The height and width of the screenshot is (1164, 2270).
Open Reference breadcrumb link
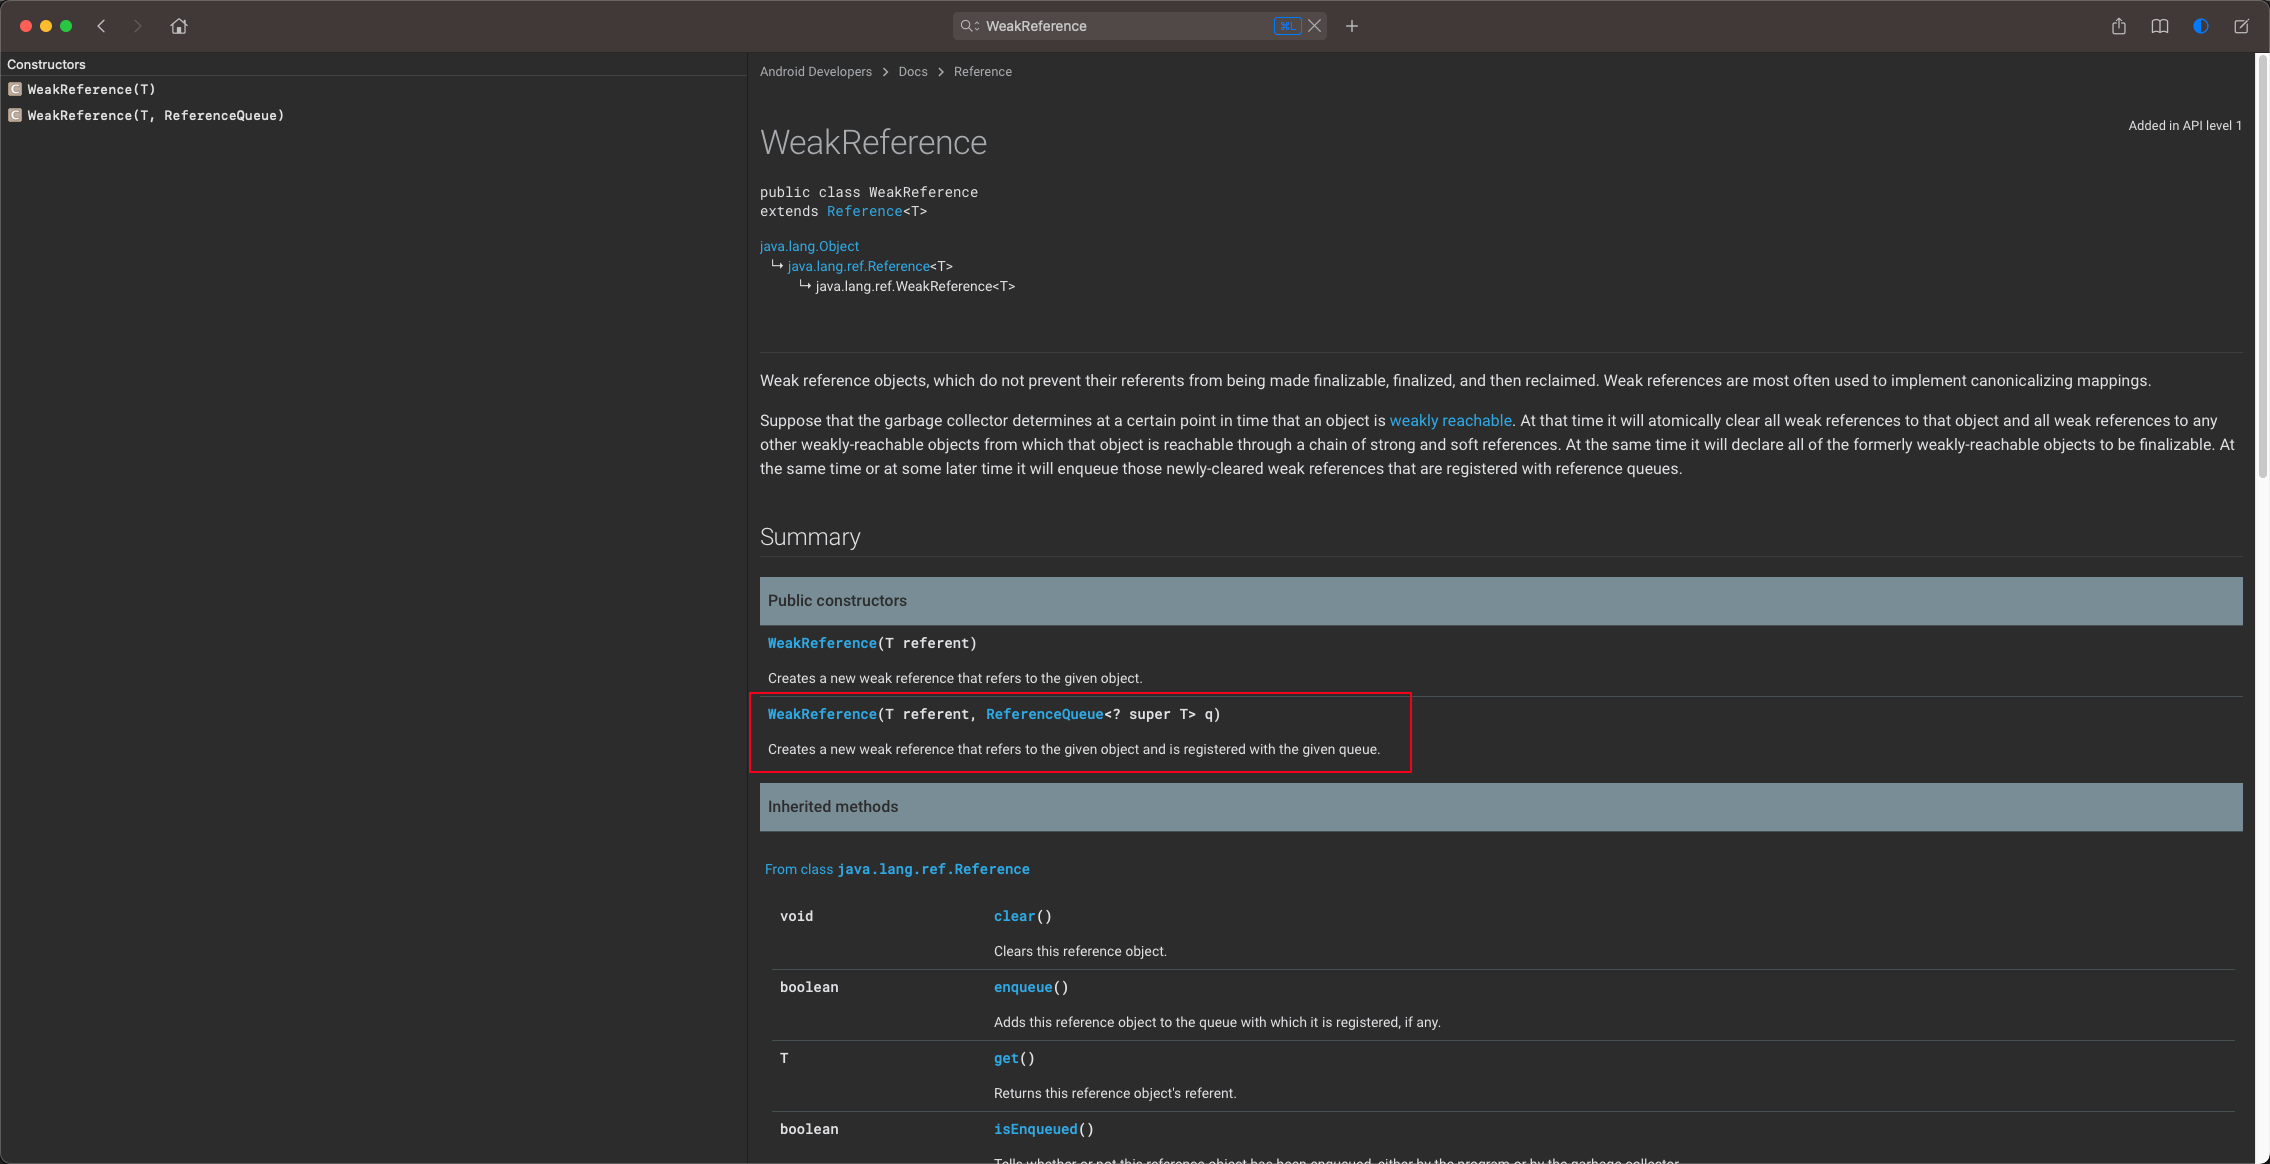[x=983, y=72]
